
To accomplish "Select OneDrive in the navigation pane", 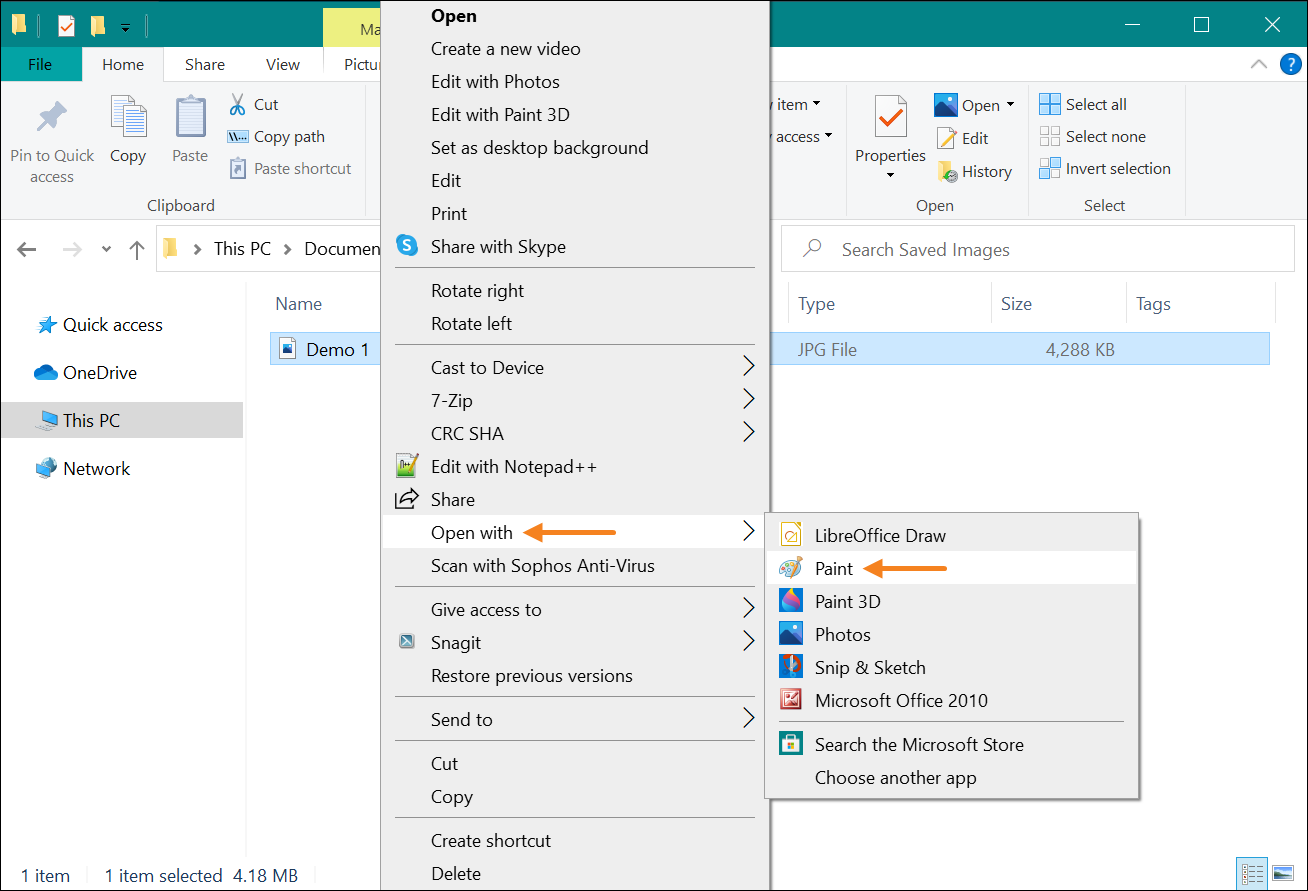I will [99, 372].
